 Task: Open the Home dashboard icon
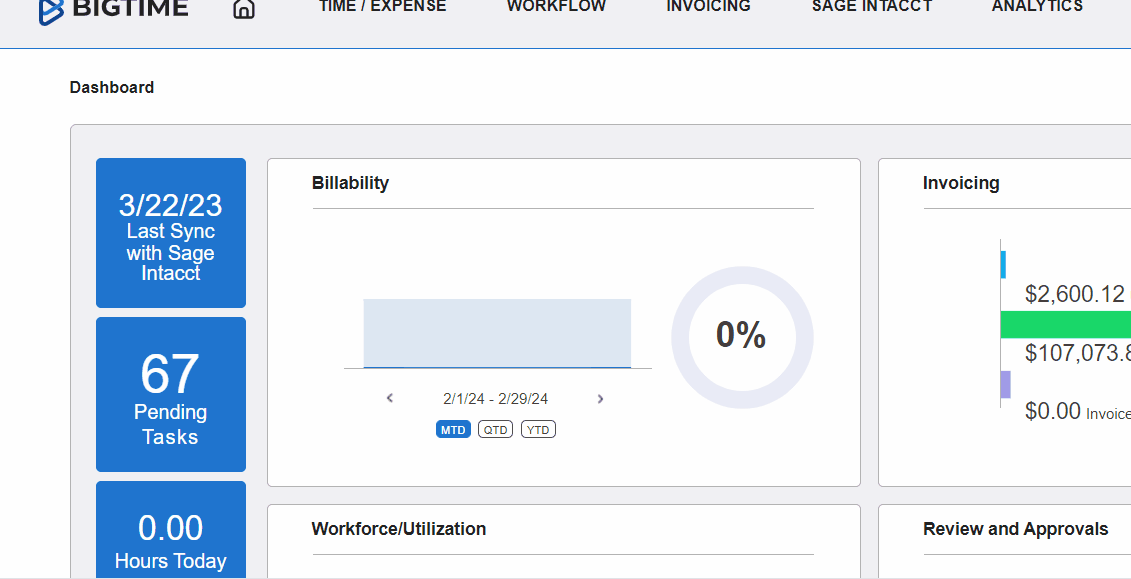click(x=243, y=9)
